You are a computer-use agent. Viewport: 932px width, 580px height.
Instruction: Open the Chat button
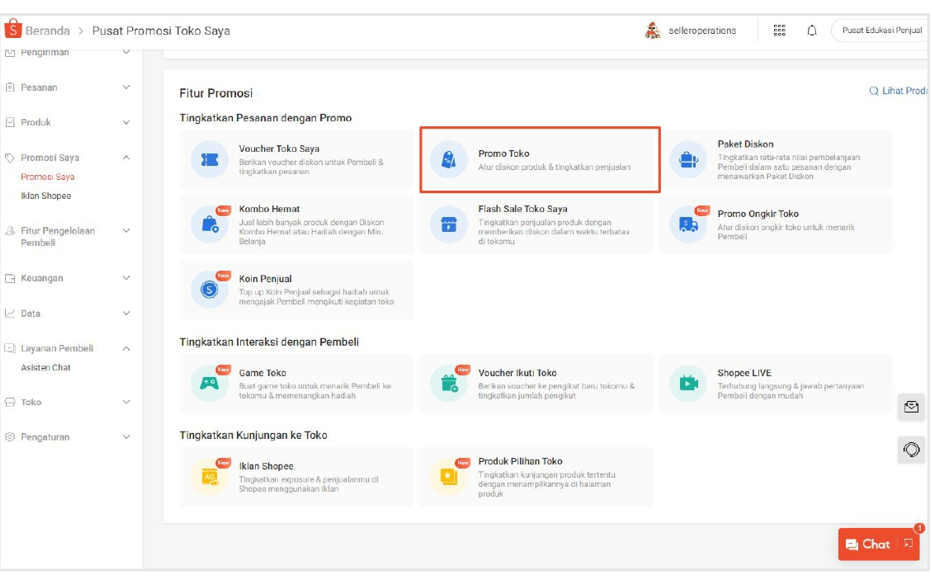tap(879, 544)
